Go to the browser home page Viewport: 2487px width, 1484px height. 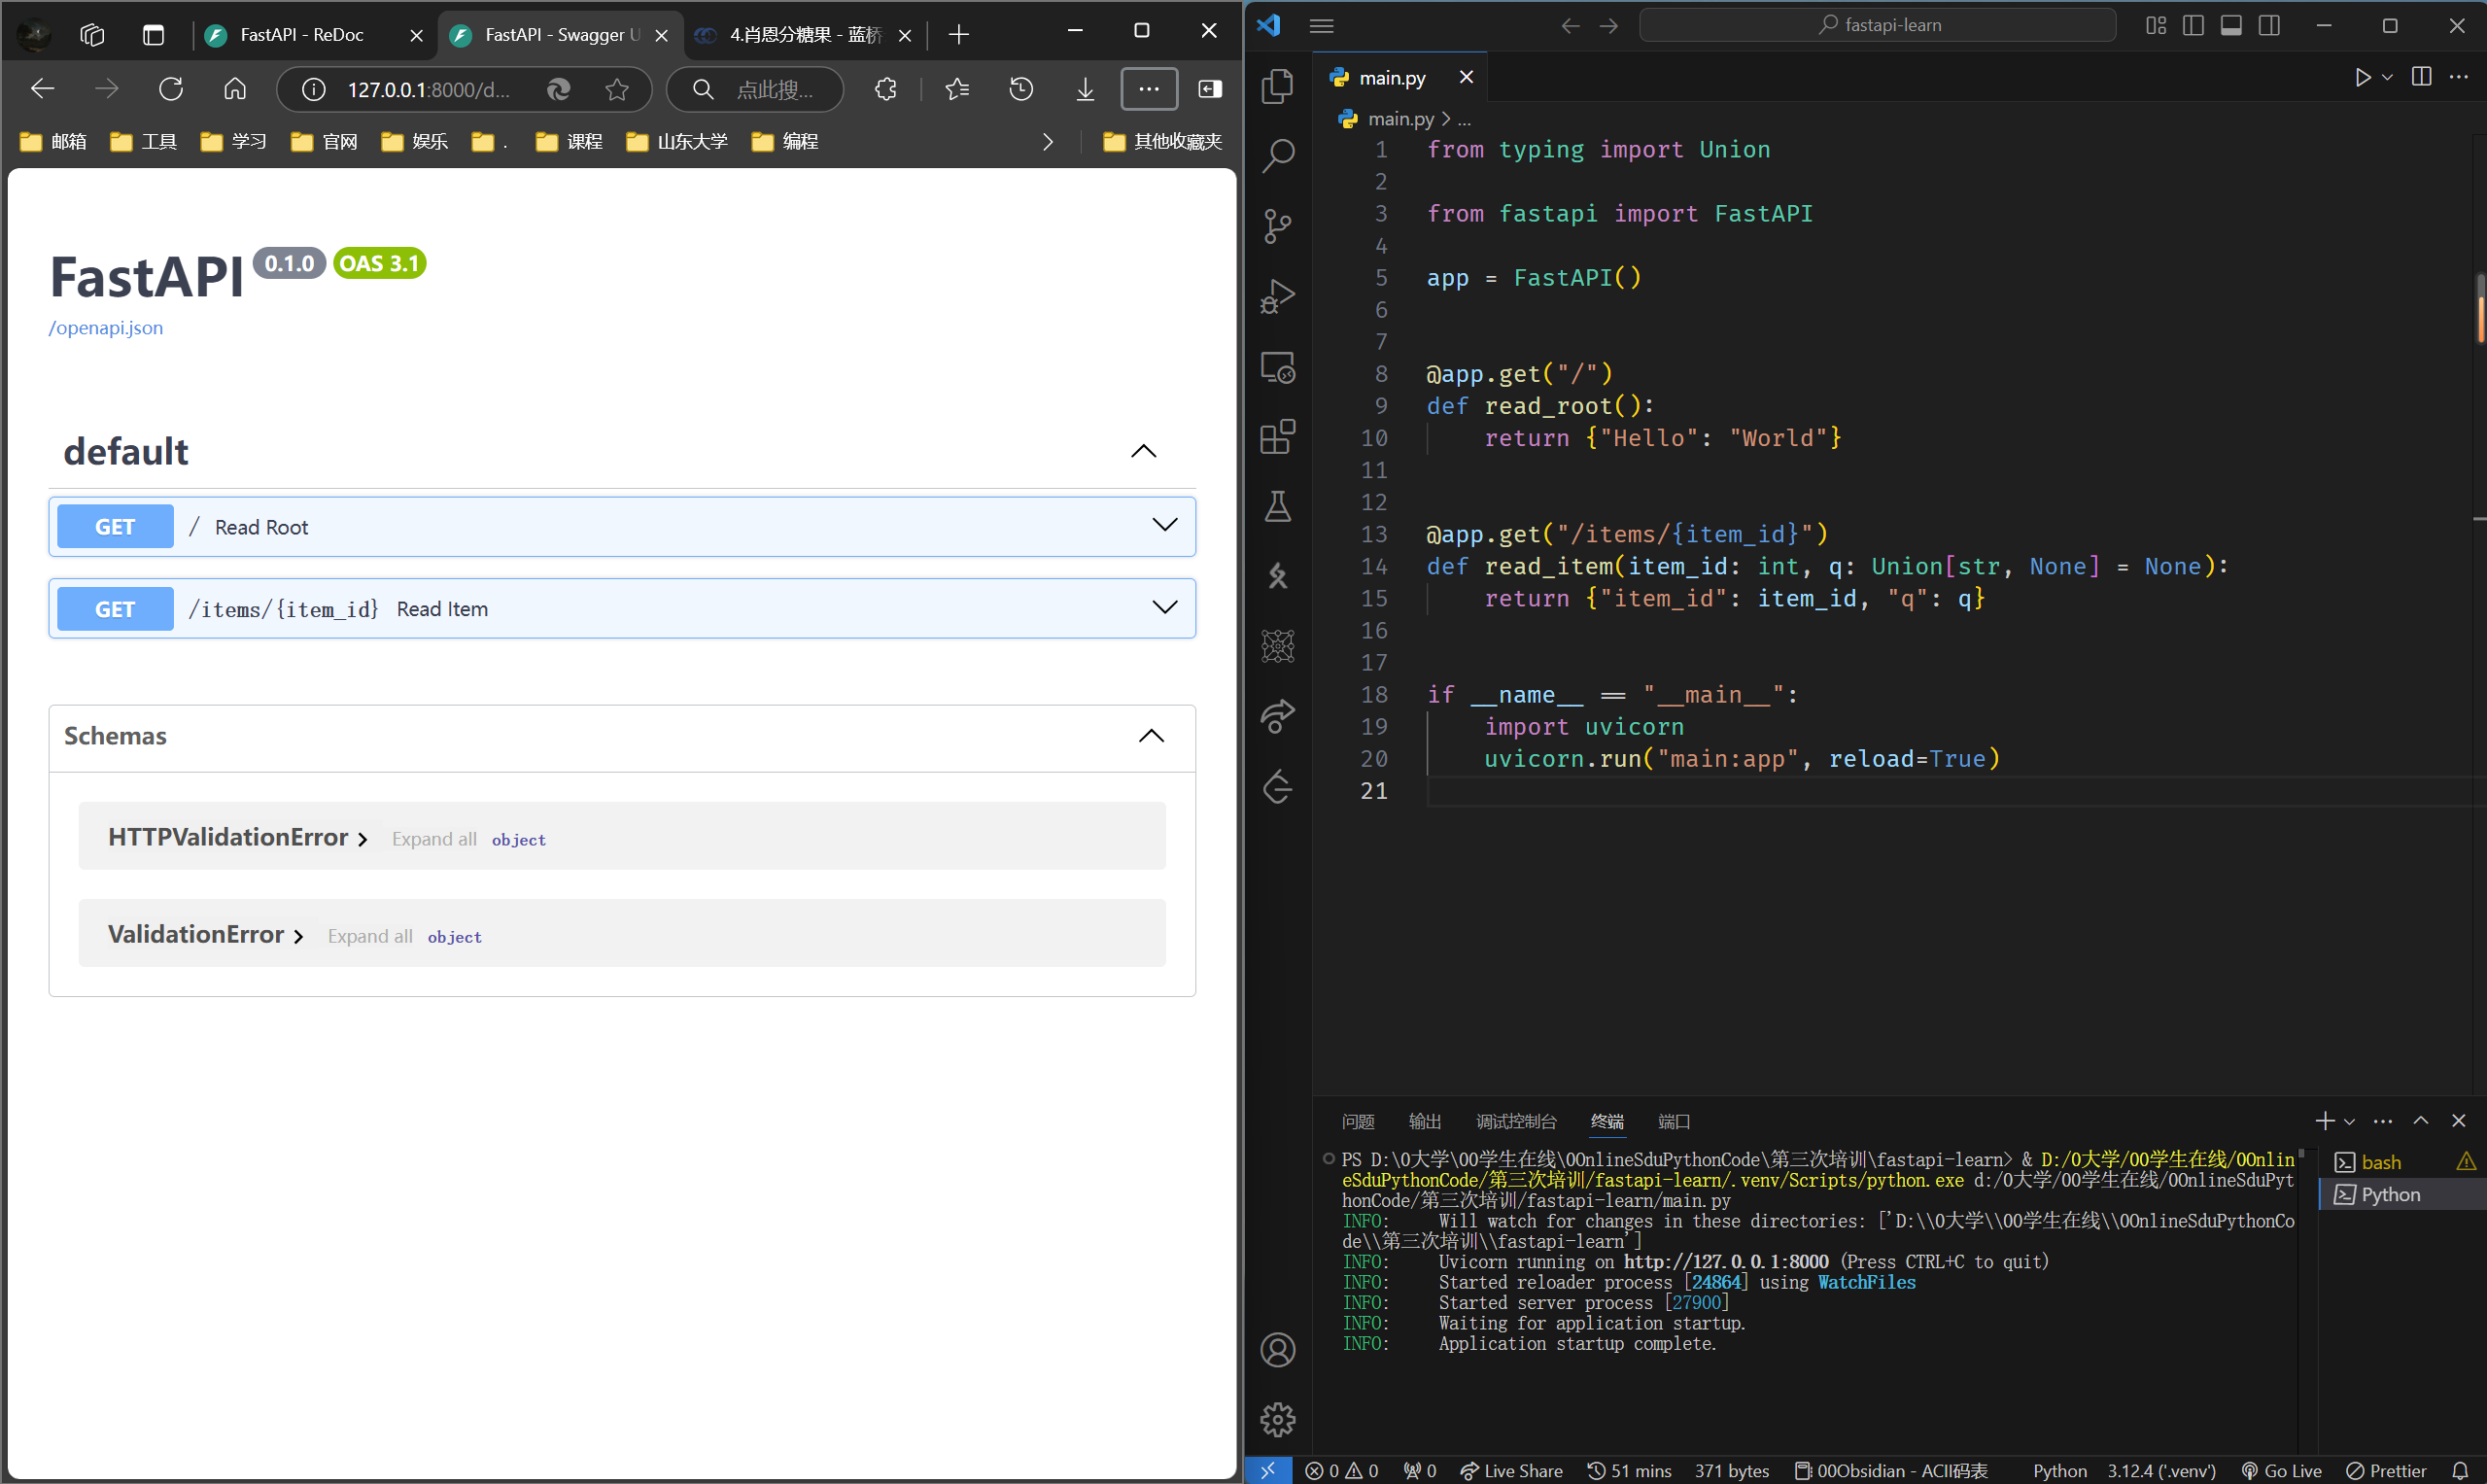235,89
